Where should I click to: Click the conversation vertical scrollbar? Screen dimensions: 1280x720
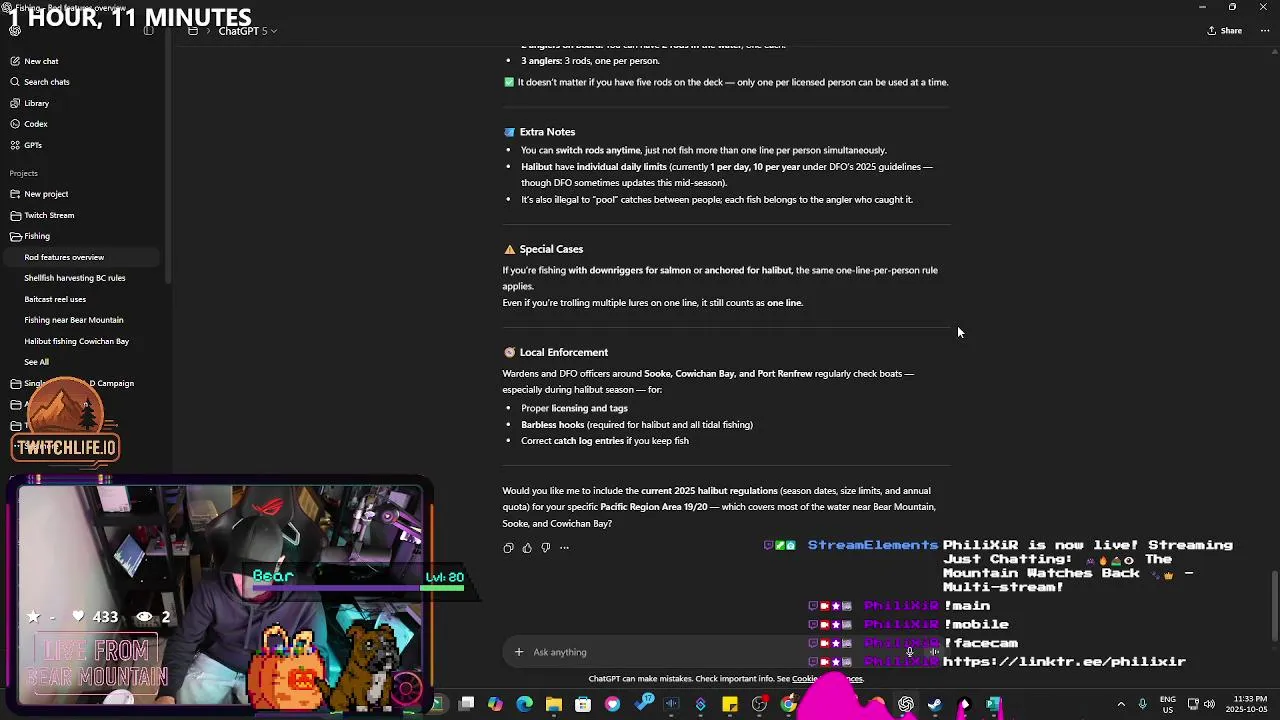(1274, 605)
